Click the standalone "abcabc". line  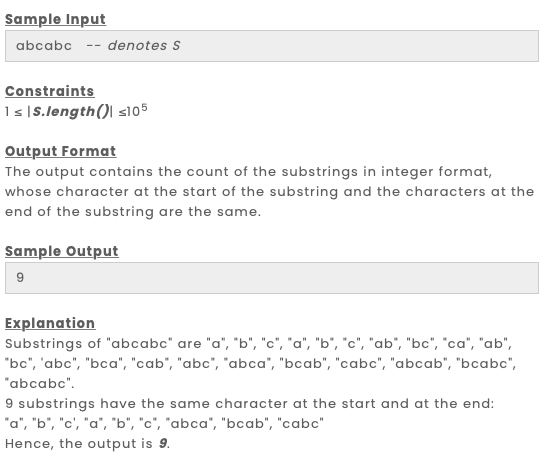click(39, 384)
